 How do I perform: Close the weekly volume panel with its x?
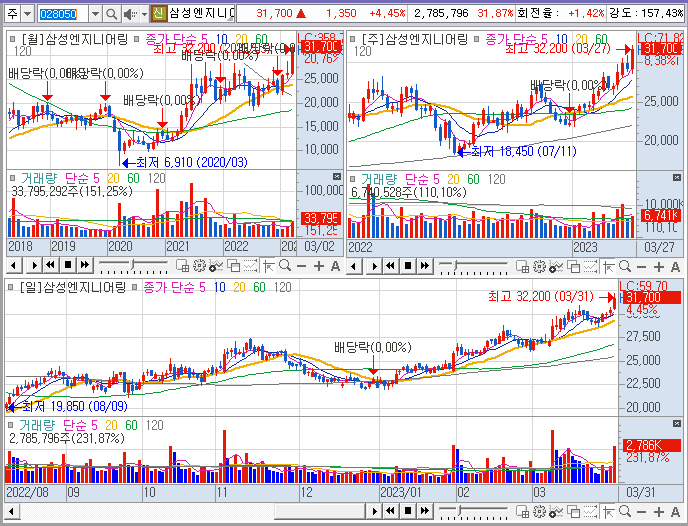coord(677,177)
